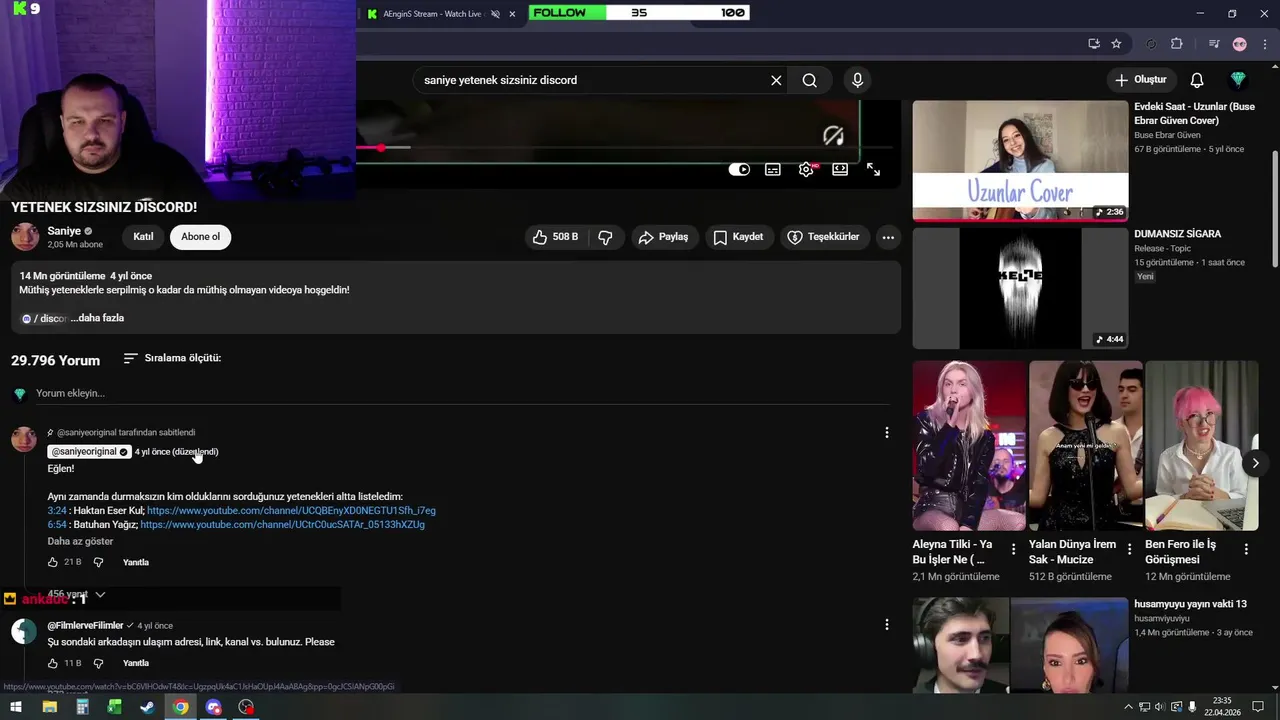Open YouTube account avatar menu
Screen dimensions: 1280x720
[1238, 80]
